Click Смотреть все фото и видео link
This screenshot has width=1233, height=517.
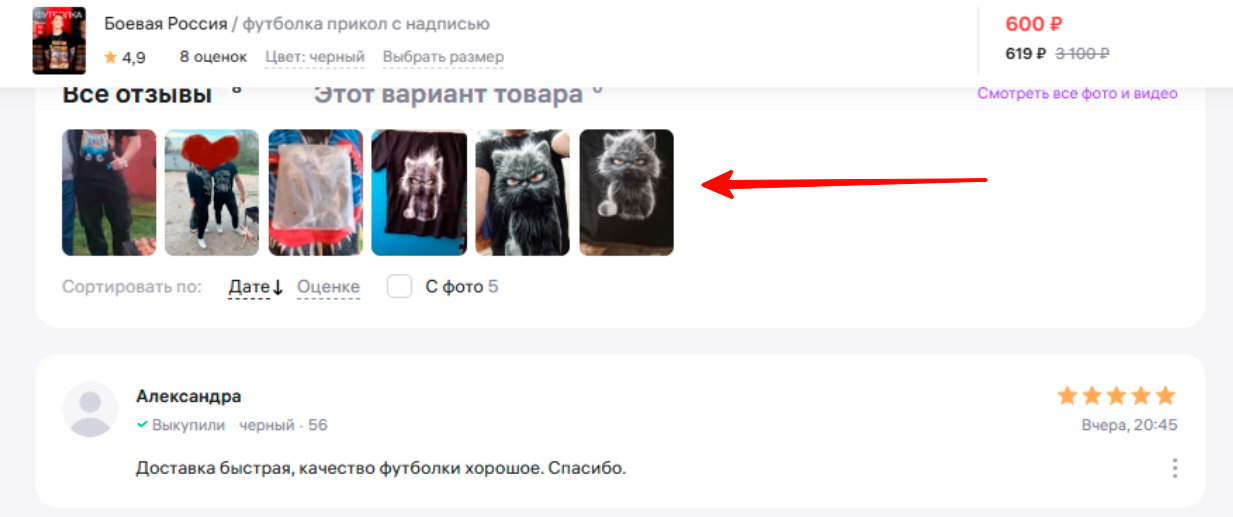tap(1077, 94)
